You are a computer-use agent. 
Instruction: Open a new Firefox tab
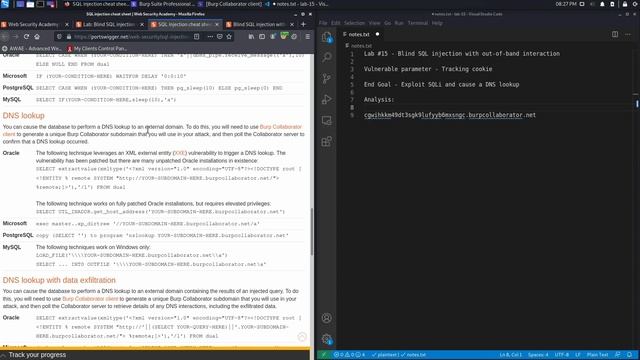(303, 24)
